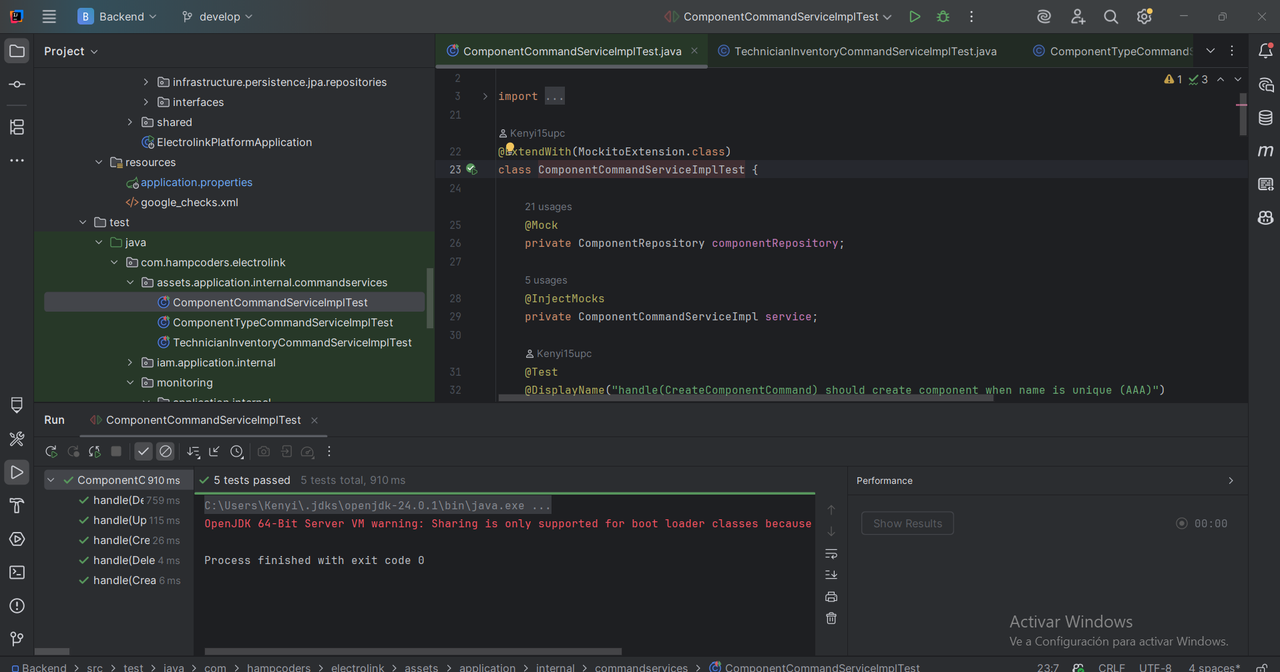Open the Terminal tool window
Viewport: 1280px width, 672px height.
tap(17, 573)
